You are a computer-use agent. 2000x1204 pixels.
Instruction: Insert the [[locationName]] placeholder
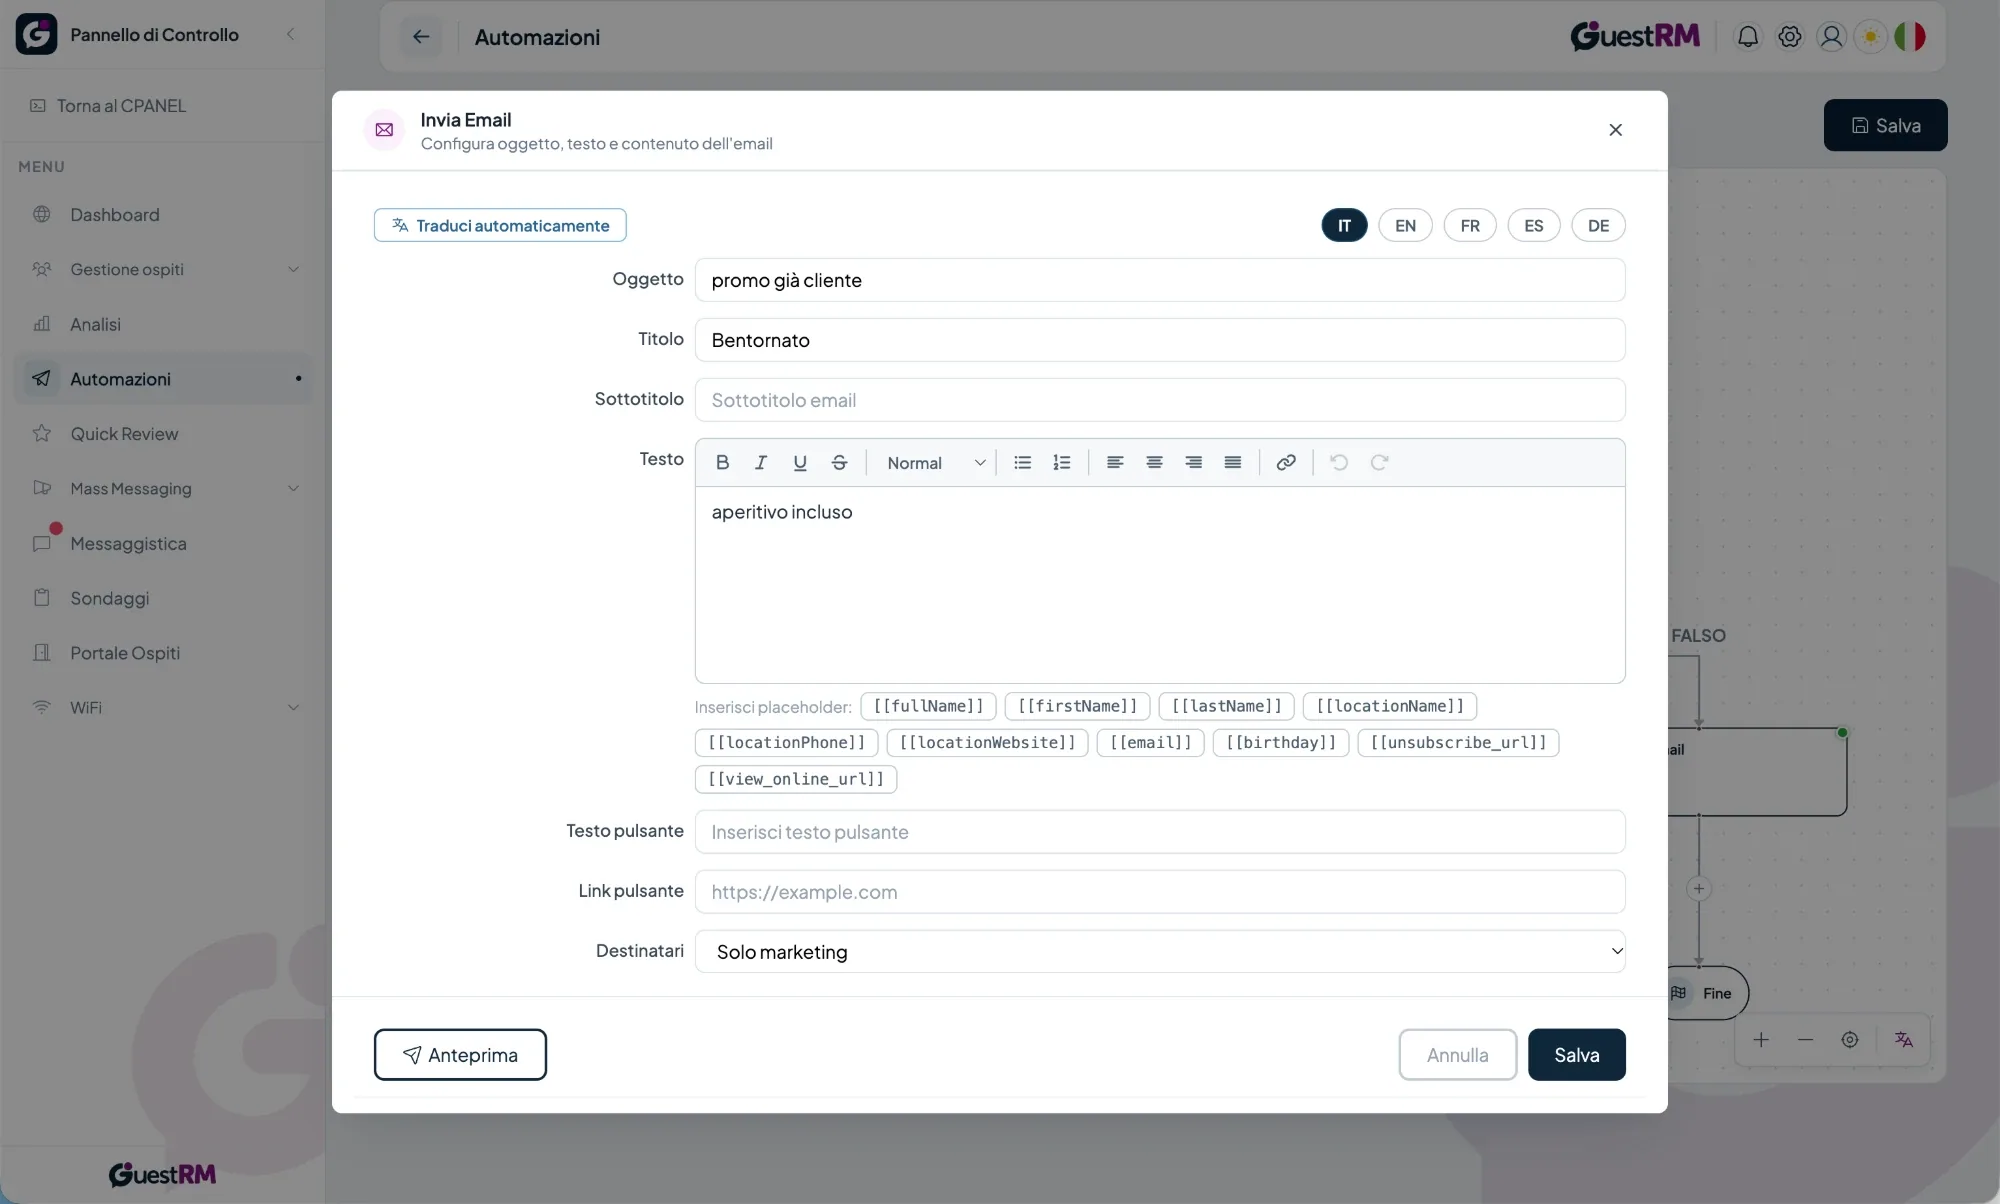[x=1389, y=706]
